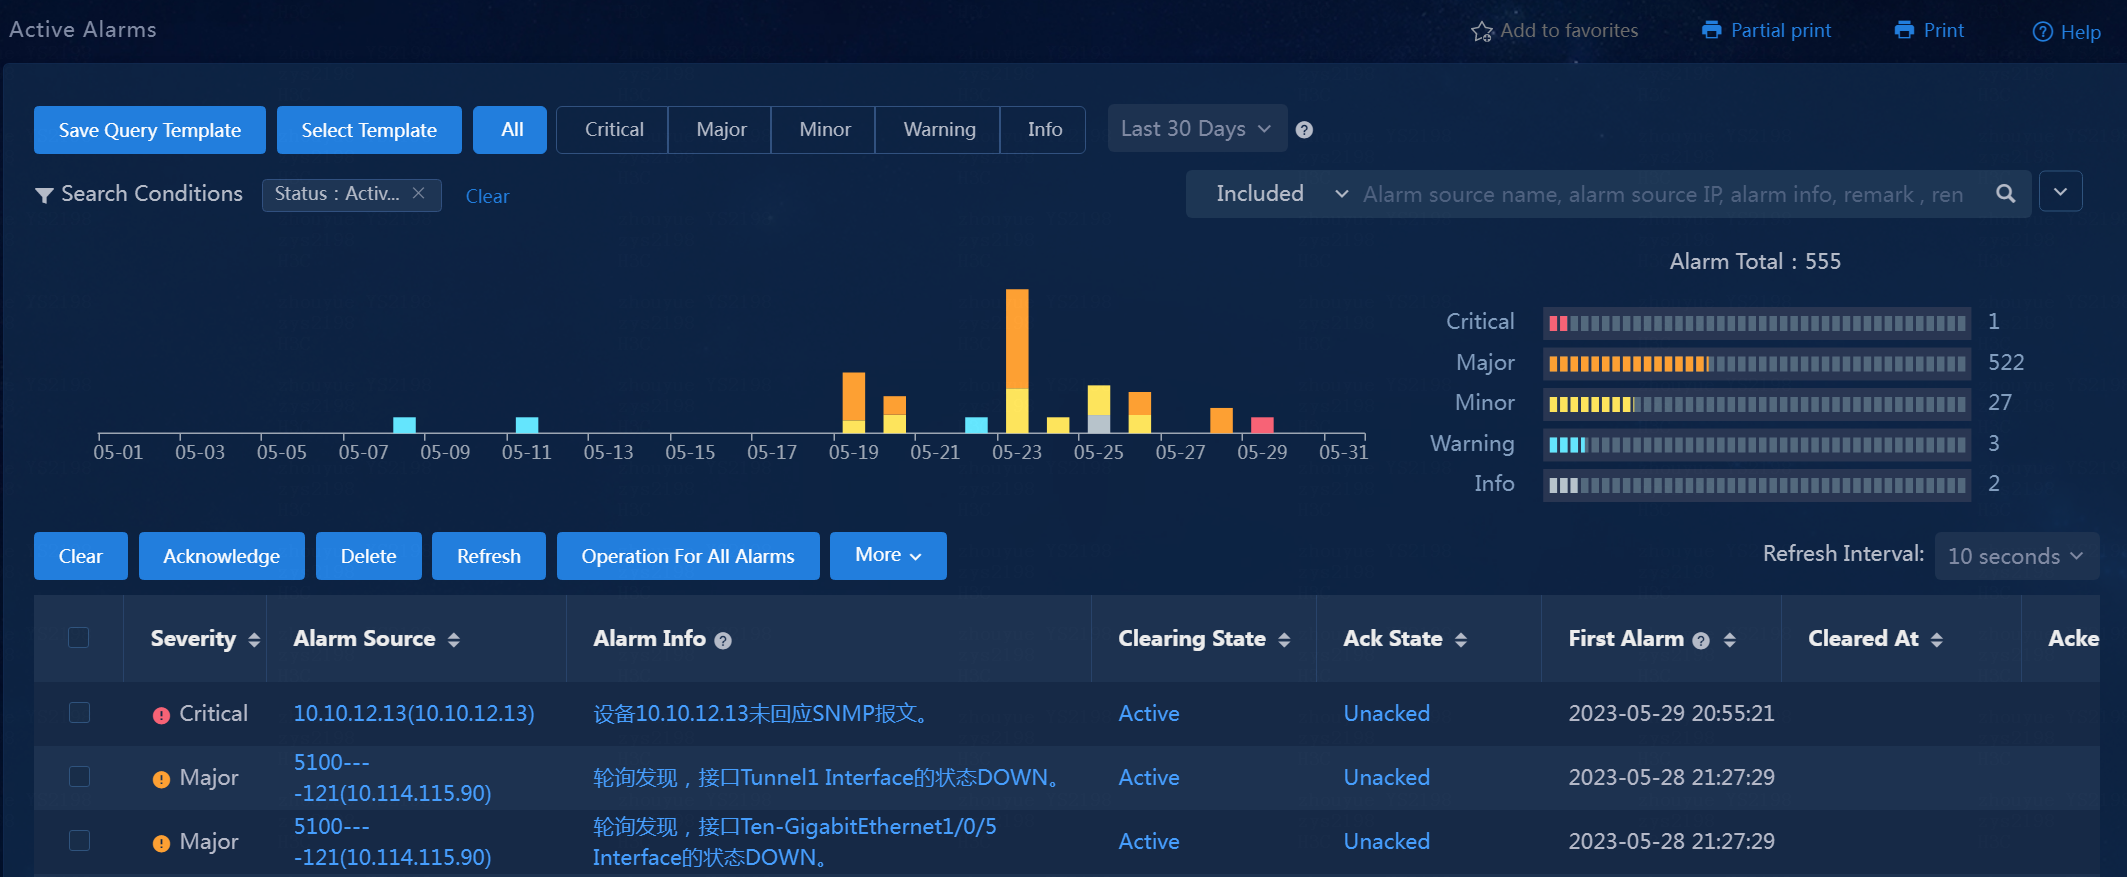The width and height of the screenshot is (2127, 877).
Task: Click the blue Clear alarms button
Action: coord(81,556)
